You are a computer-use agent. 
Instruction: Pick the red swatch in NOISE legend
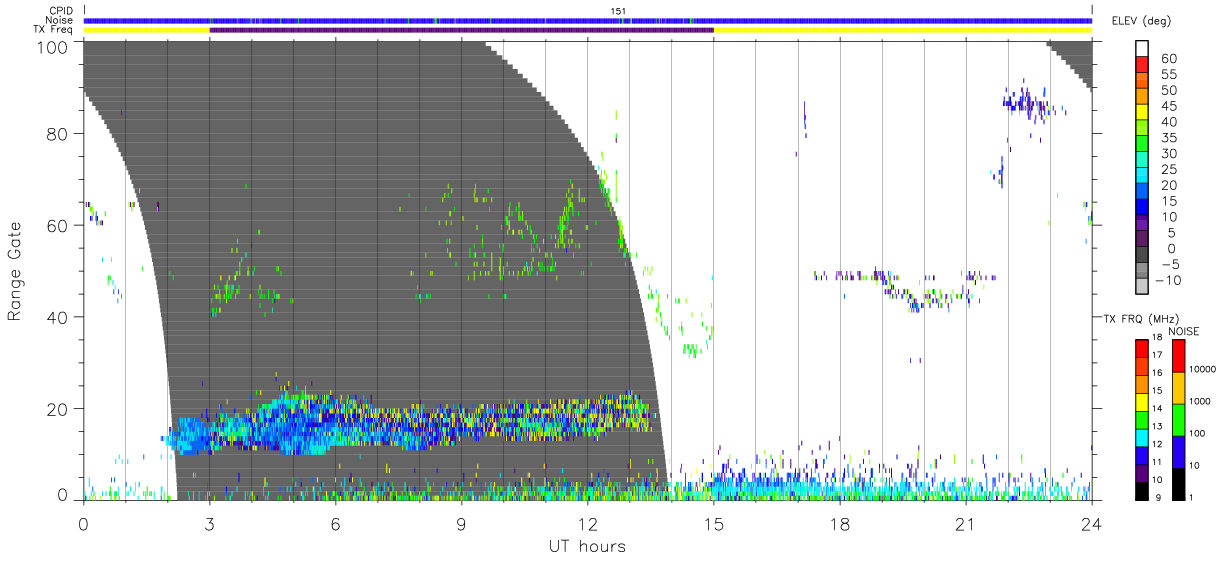(1177, 355)
